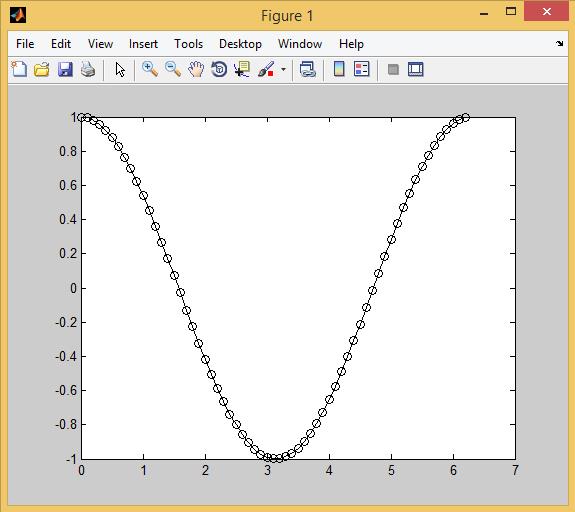This screenshot has width=575, height=512.
Task: Insert Colorbar using the toolbar icon
Action: tap(339, 69)
